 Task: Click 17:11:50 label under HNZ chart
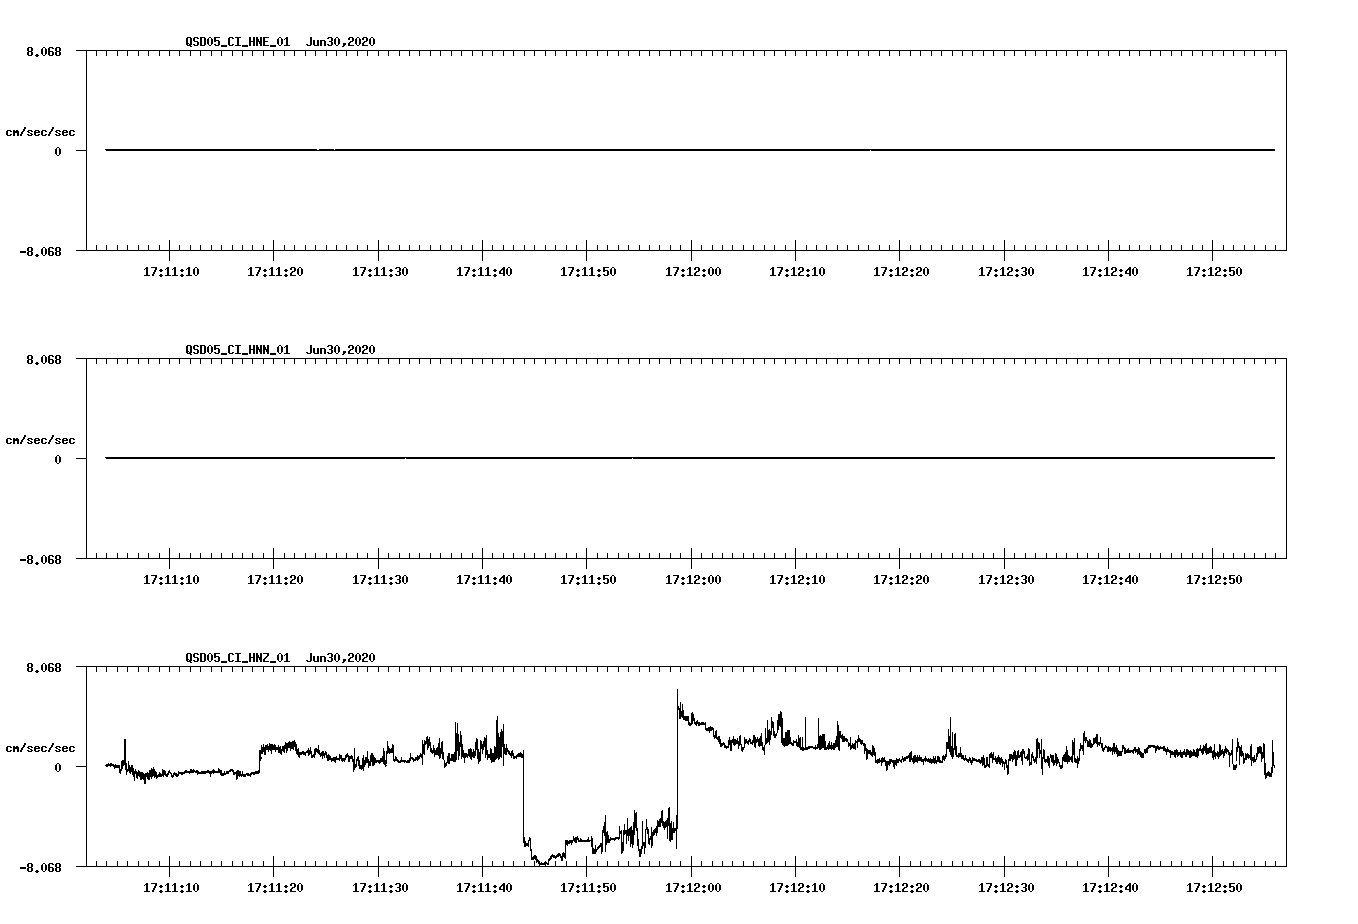click(588, 888)
